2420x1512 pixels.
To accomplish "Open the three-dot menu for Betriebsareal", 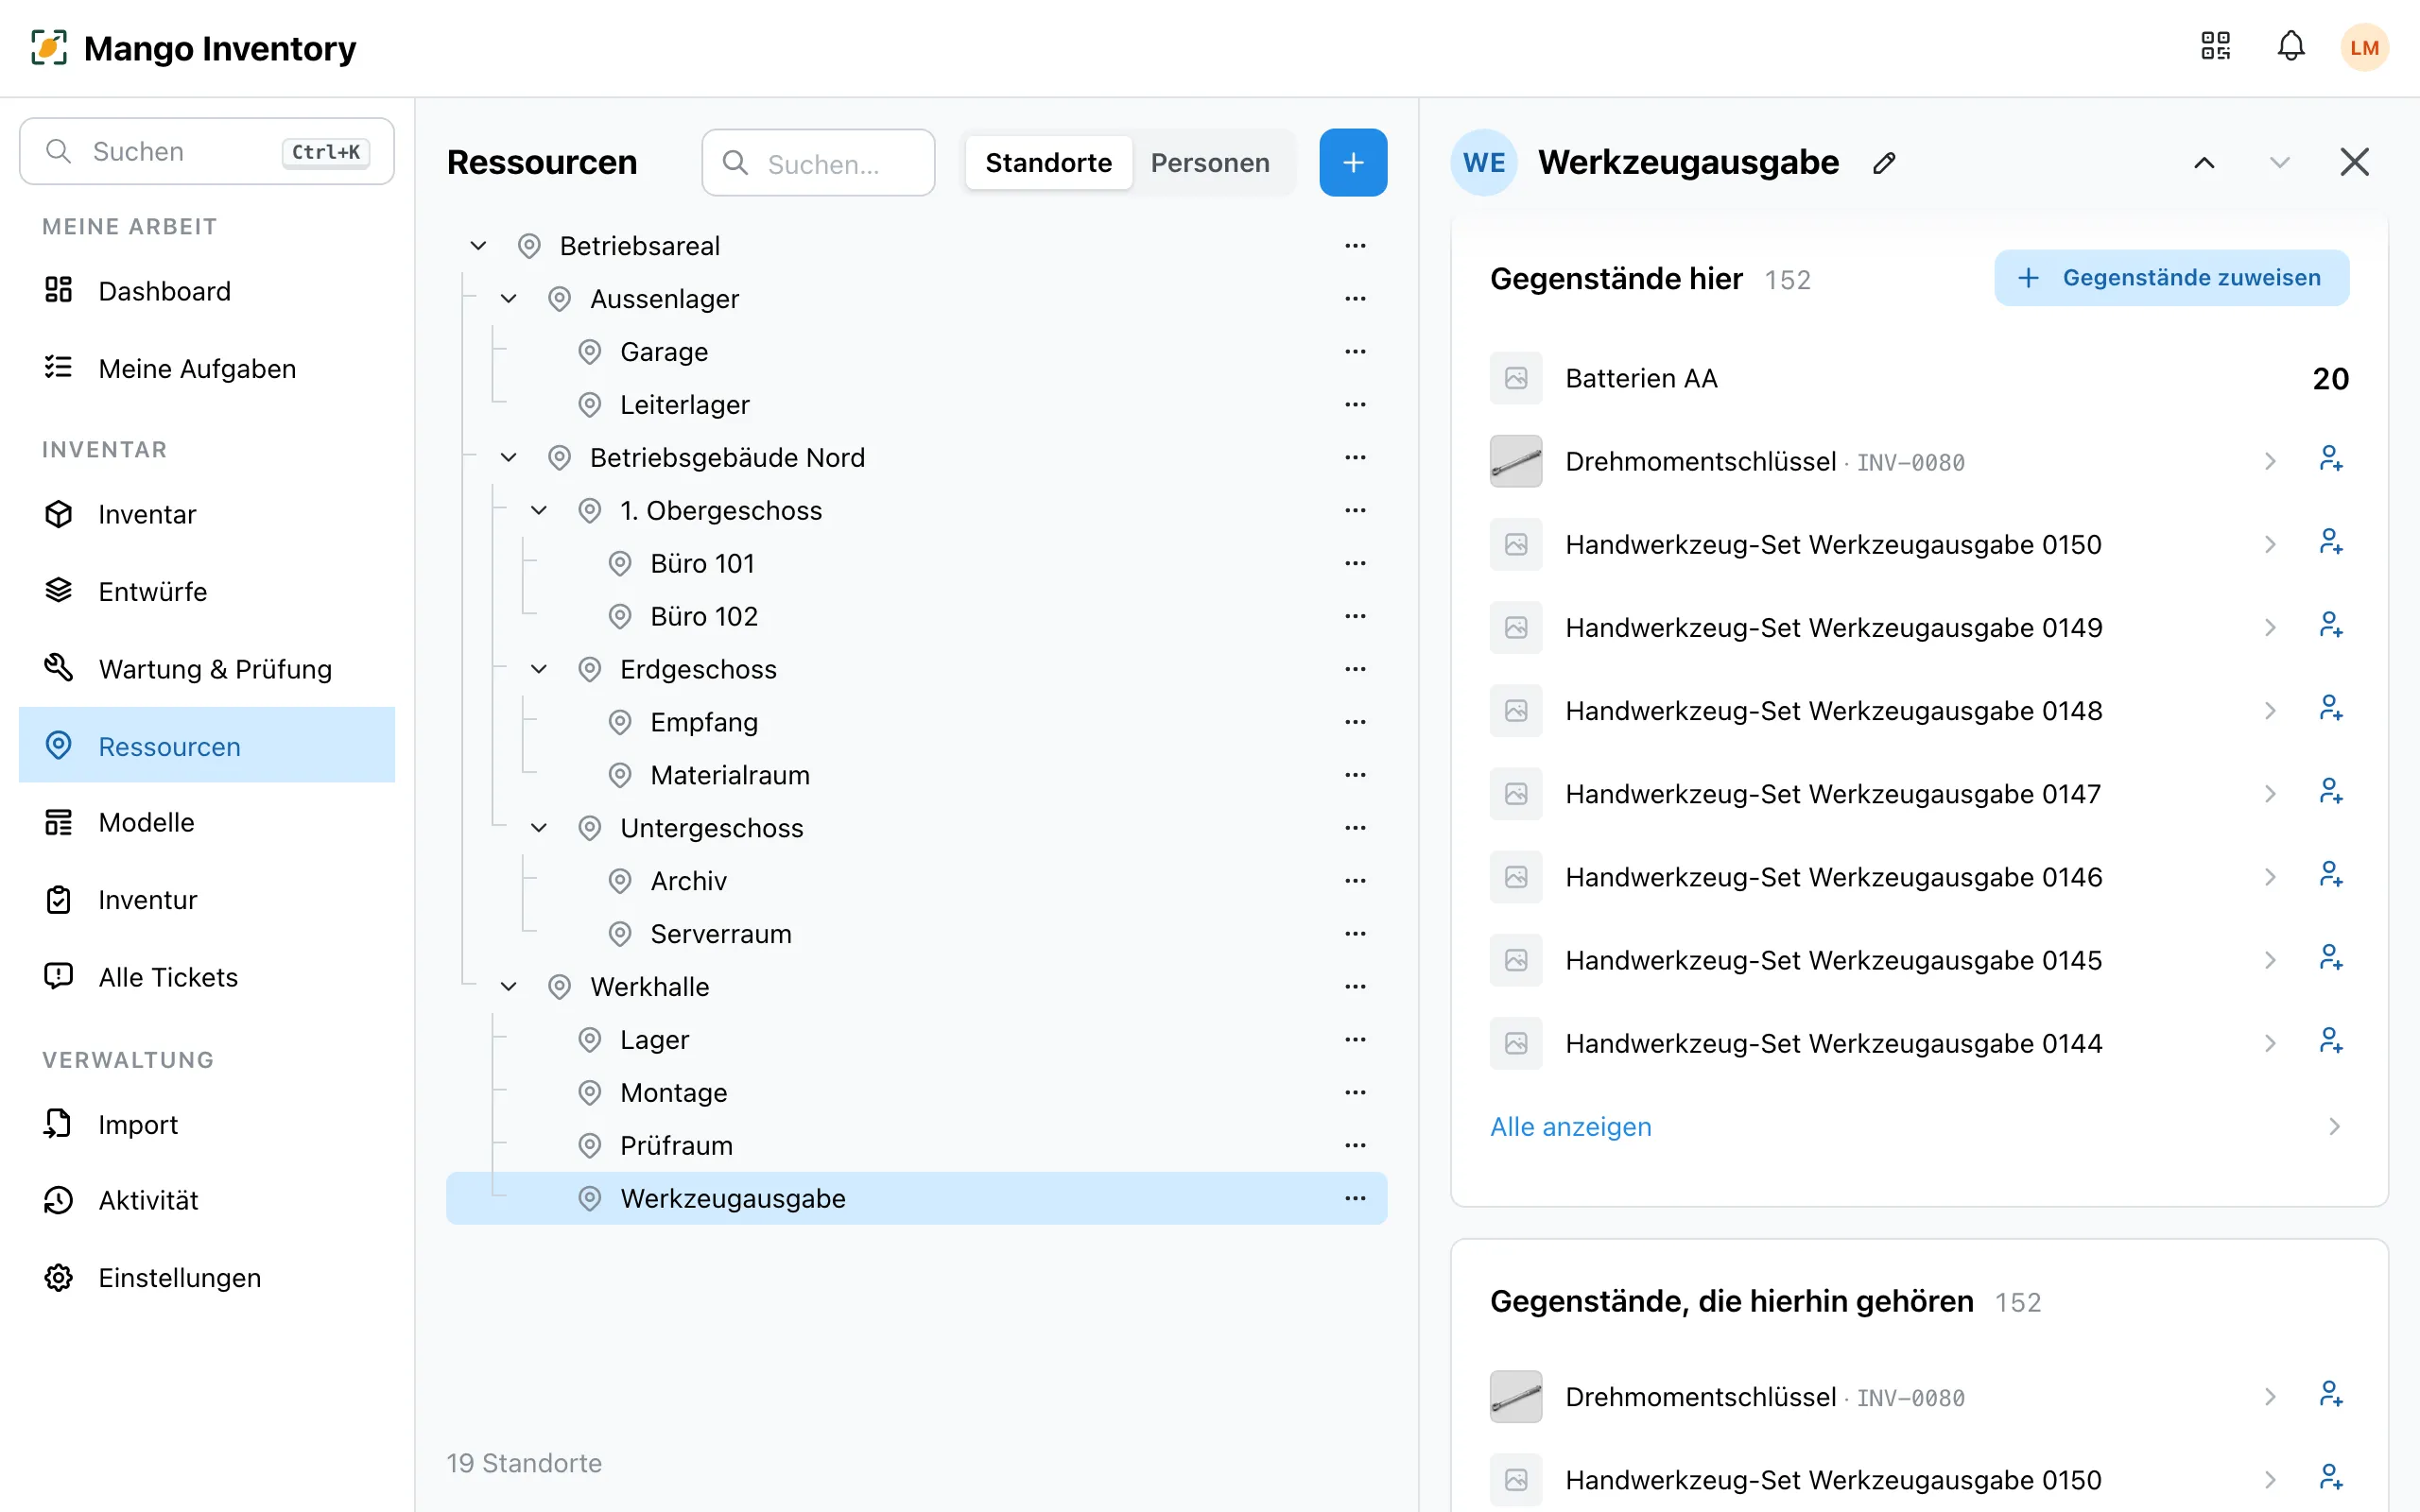I will pyautogui.click(x=1355, y=246).
